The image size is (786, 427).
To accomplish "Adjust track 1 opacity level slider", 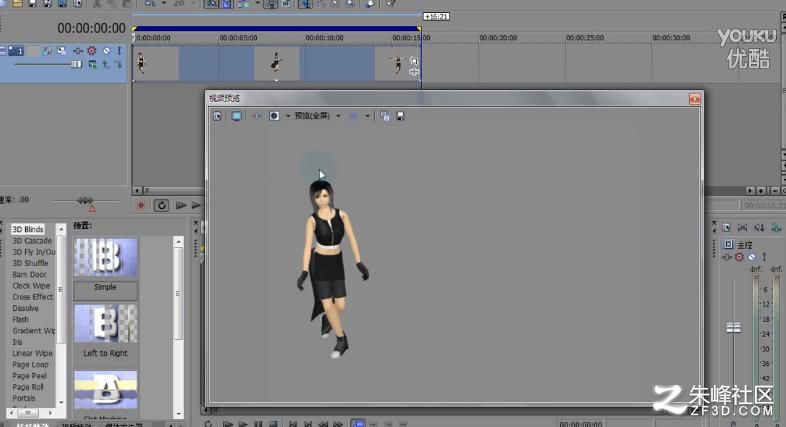I will 76,64.
